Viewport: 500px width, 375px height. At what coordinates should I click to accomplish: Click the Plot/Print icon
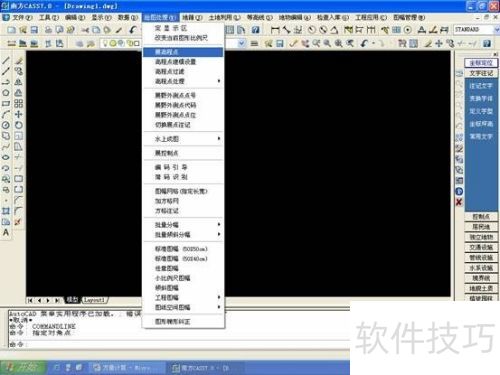[x=48, y=30]
